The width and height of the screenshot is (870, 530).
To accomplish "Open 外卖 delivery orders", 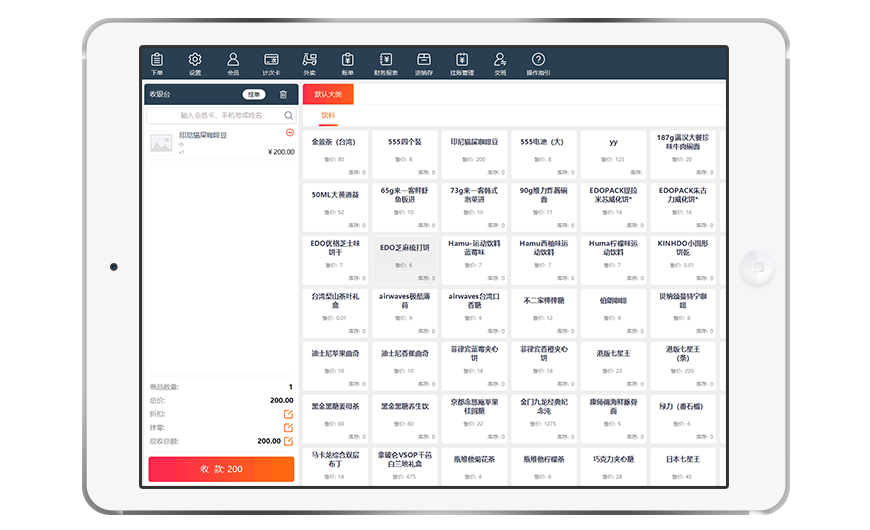I will point(310,63).
